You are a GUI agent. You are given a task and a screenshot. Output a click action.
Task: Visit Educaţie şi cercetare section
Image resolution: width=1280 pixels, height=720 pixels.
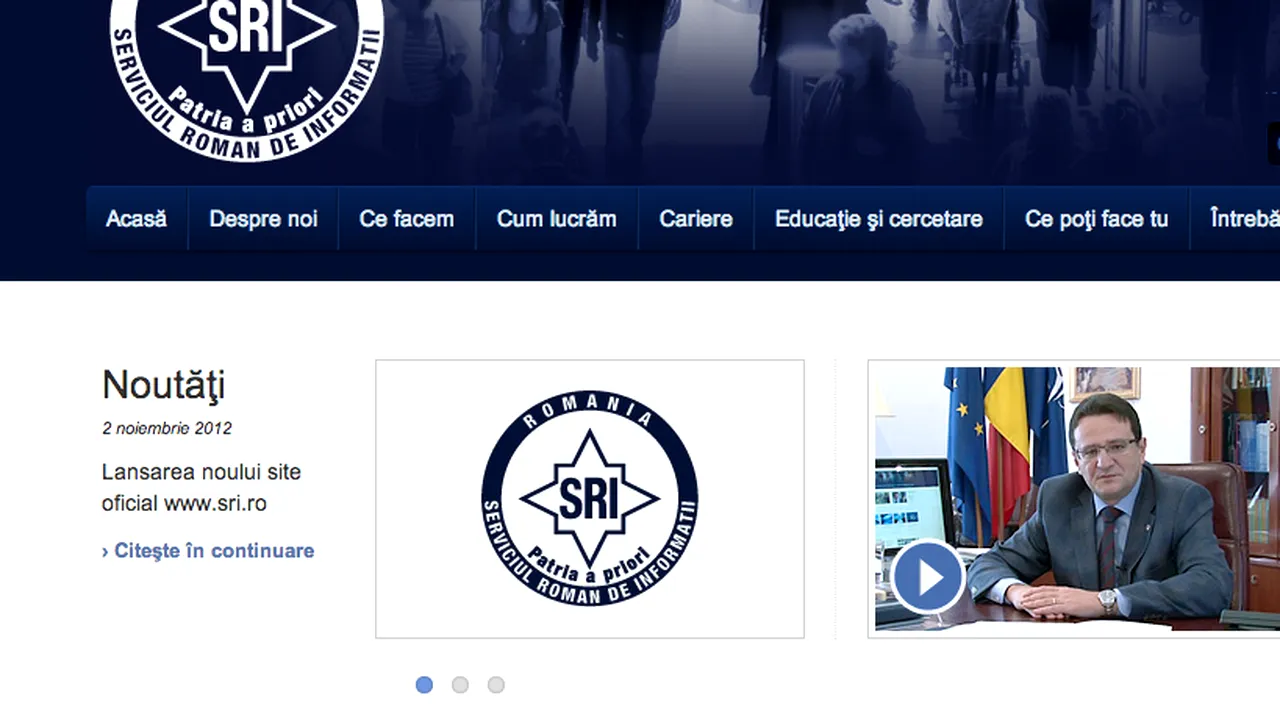point(879,219)
